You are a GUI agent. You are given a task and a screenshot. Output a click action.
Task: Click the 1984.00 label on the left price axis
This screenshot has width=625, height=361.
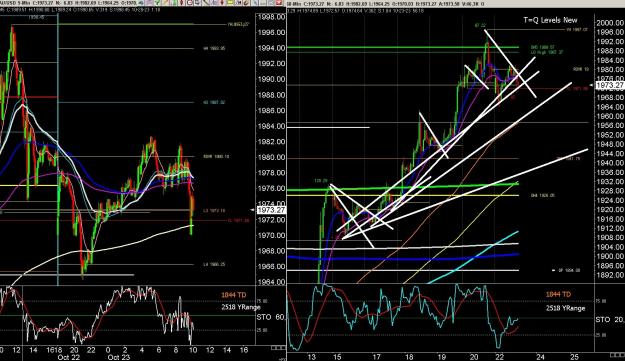(271, 126)
